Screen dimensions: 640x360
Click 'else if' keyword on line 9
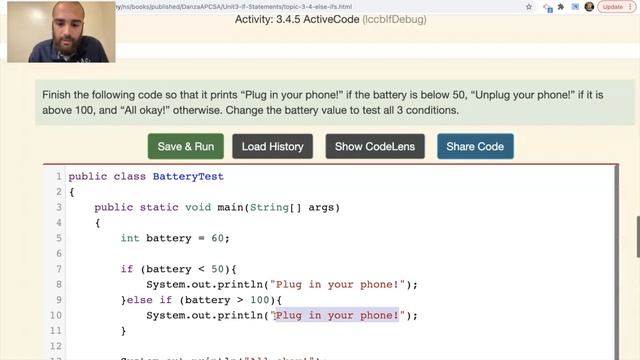pos(149,300)
